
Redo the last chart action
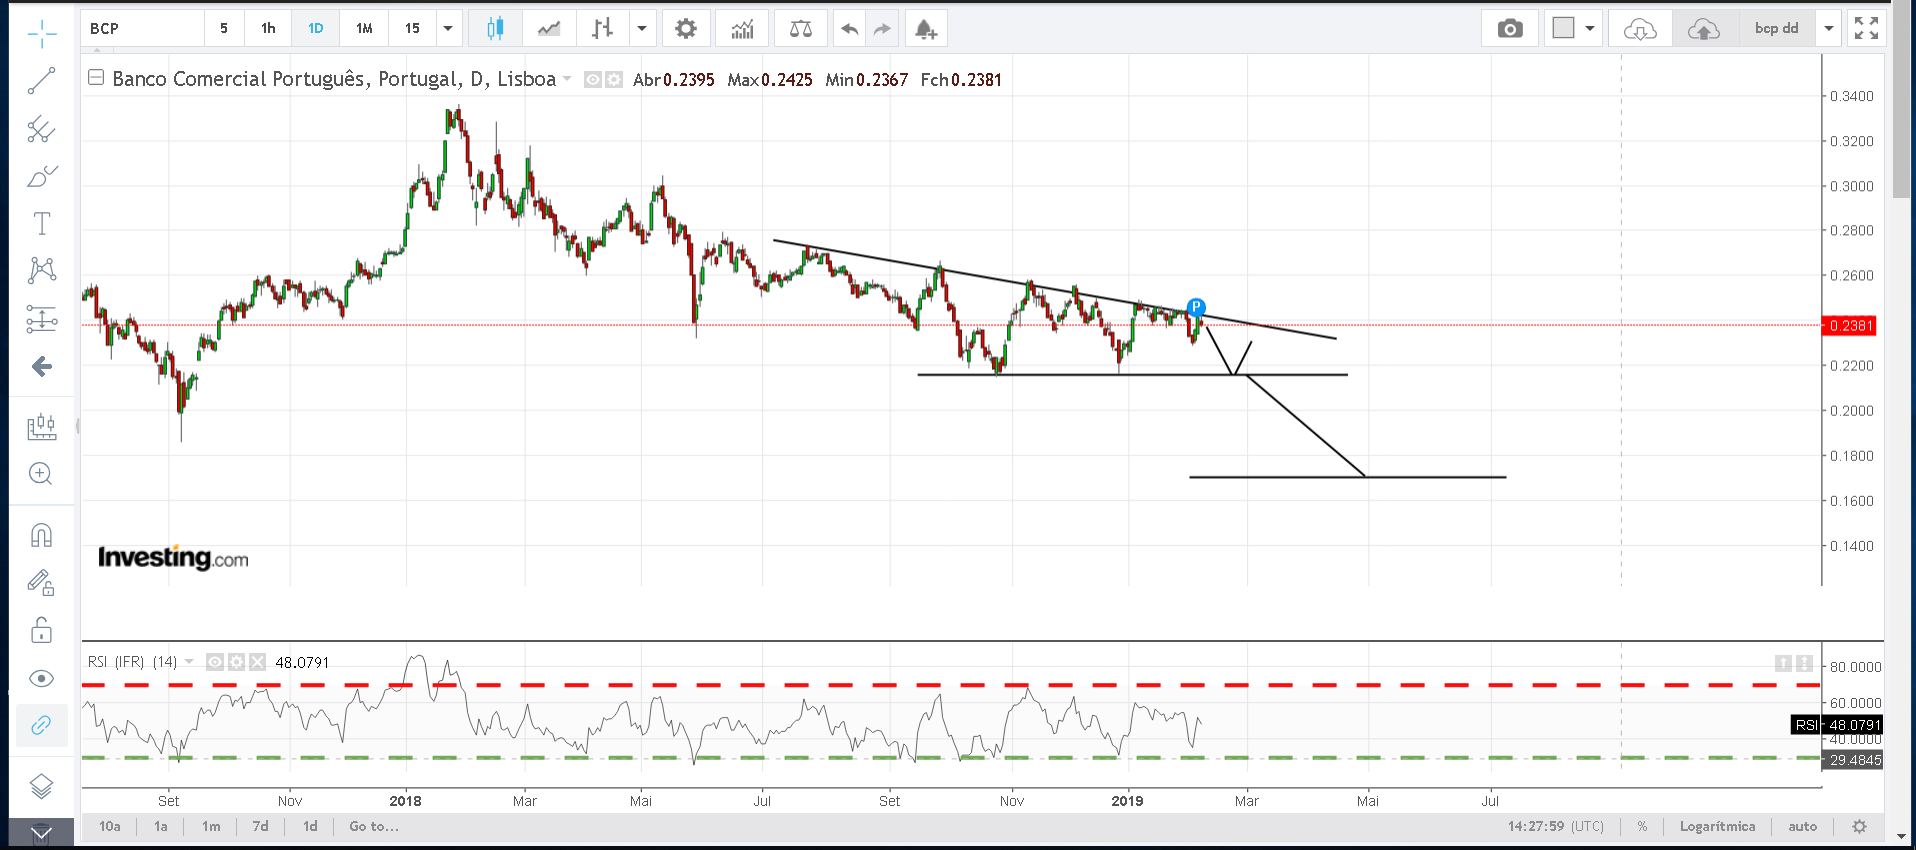point(882,29)
